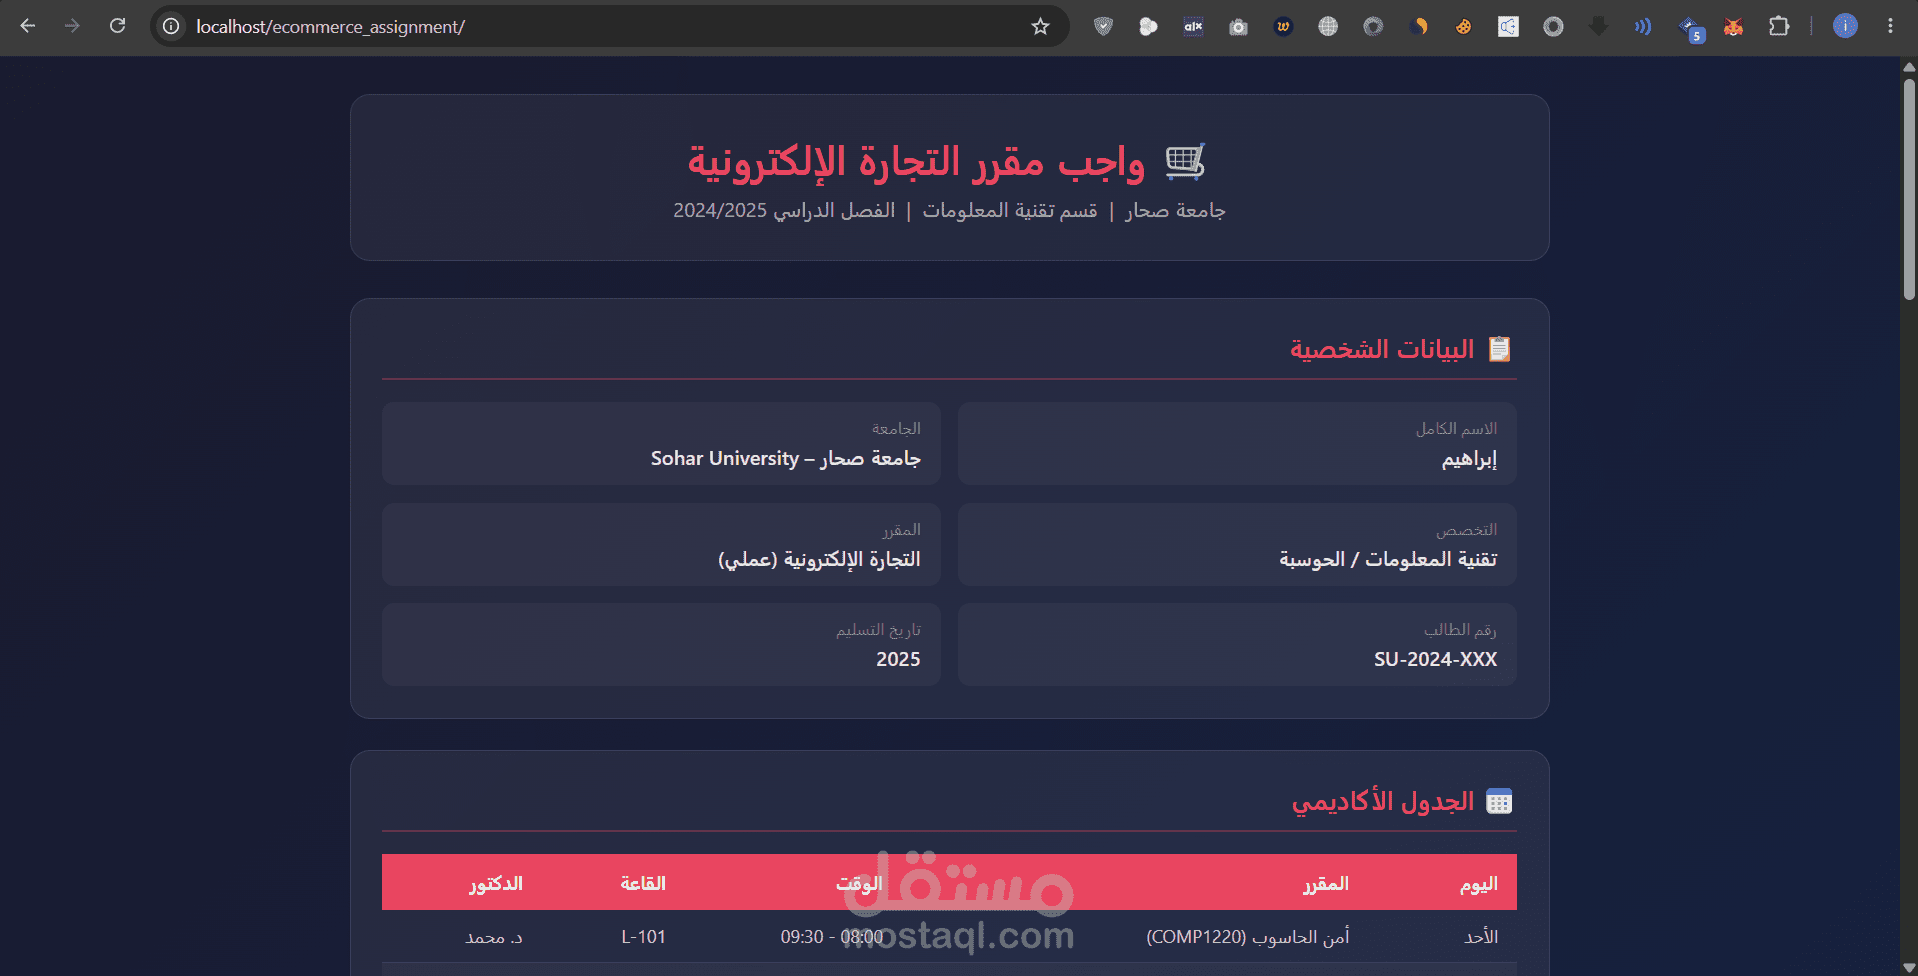Image resolution: width=1918 pixels, height=976 pixels.
Task: Open the Extensions puzzle piece menu
Action: (x=1778, y=27)
